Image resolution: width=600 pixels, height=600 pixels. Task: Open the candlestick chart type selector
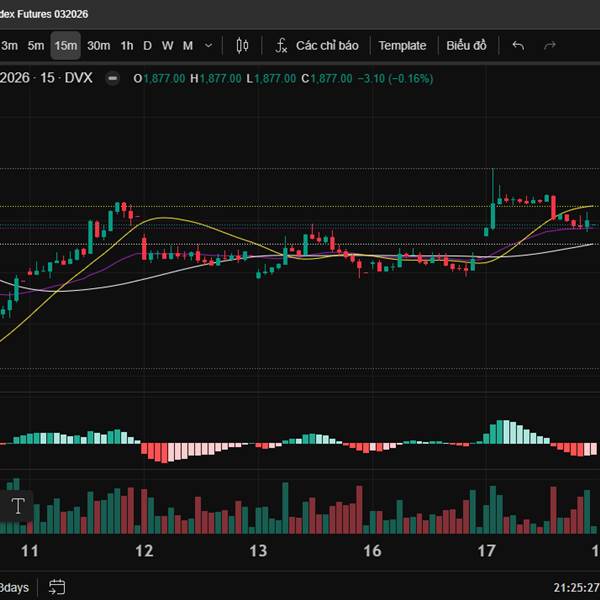(x=242, y=45)
